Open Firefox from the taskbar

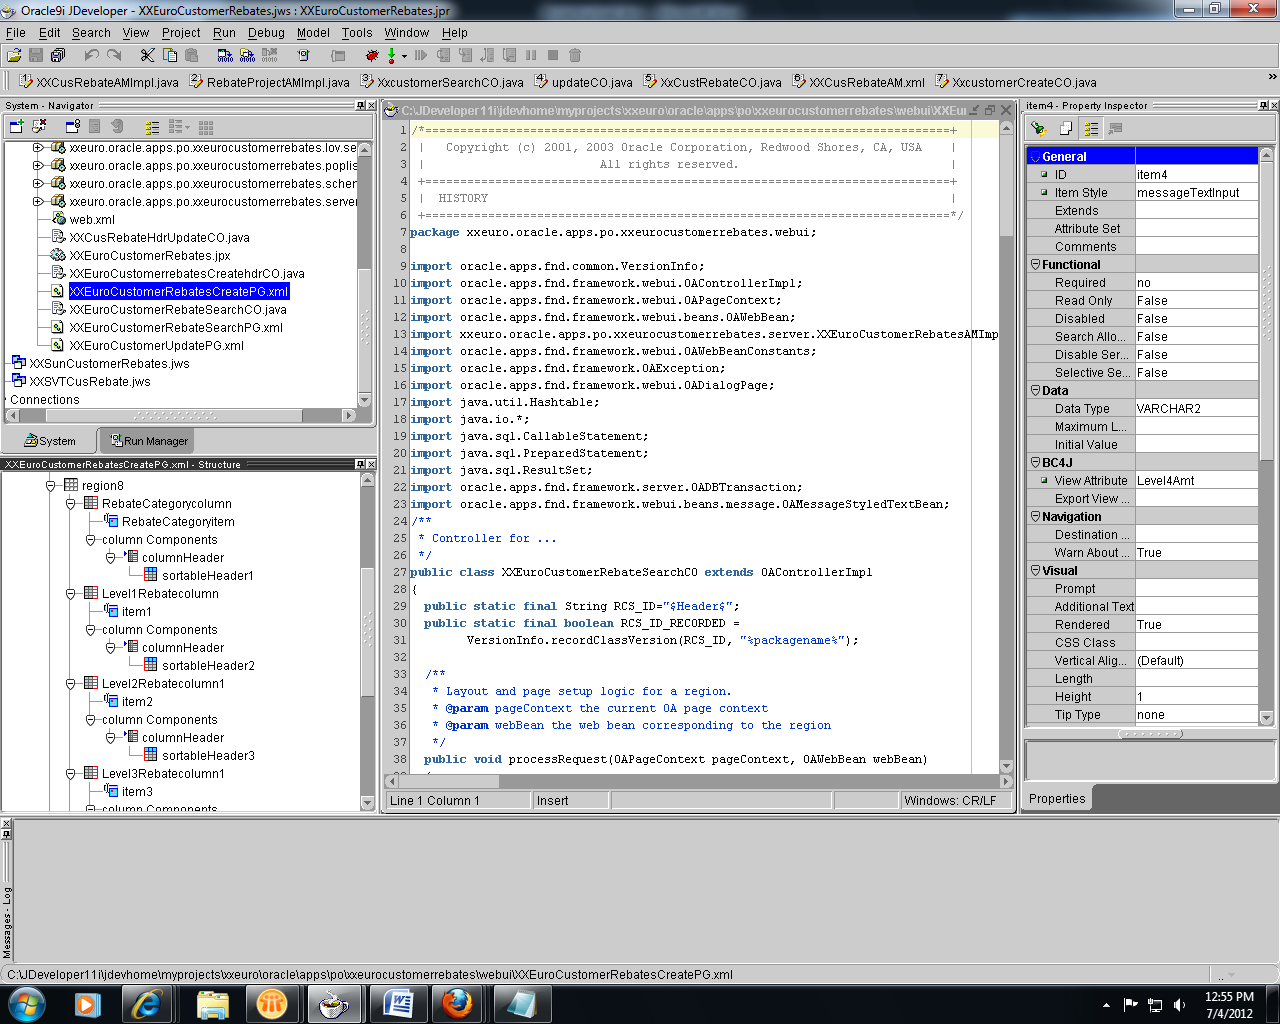pos(457,1003)
